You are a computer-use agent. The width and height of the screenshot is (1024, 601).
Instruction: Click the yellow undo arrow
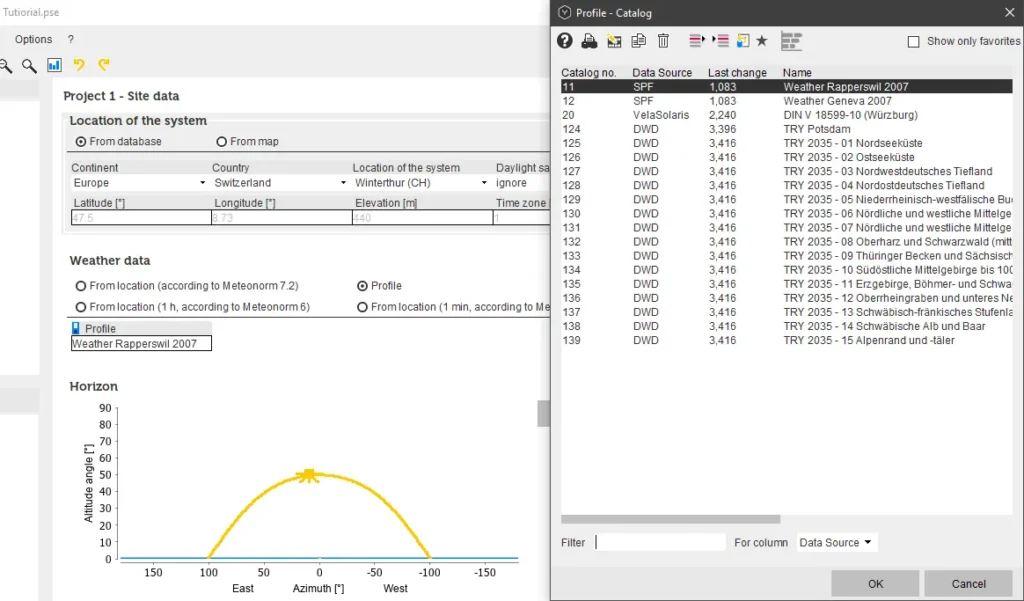(x=80, y=66)
